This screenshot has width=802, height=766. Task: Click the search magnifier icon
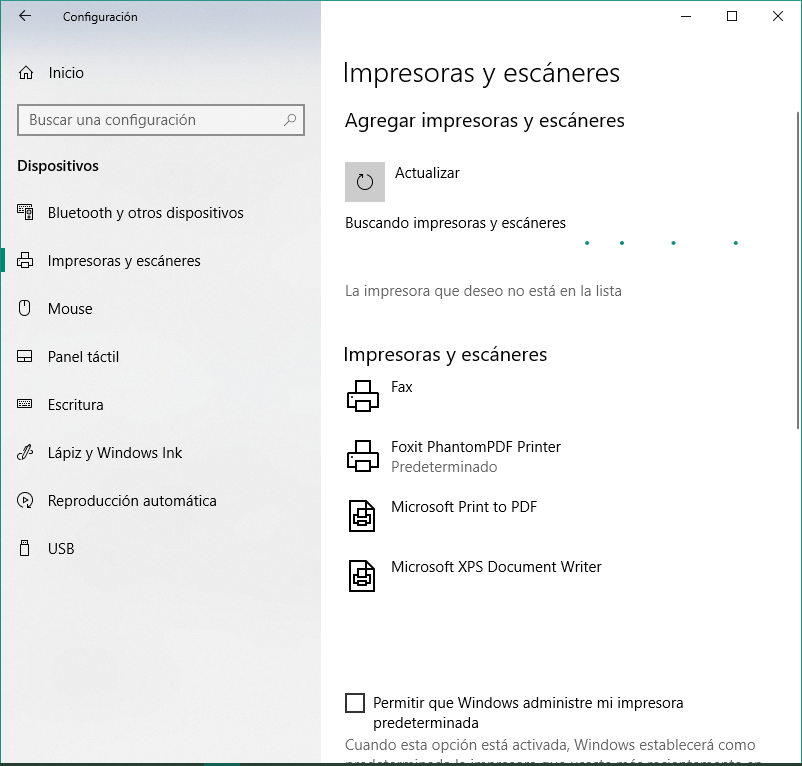[x=290, y=120]
